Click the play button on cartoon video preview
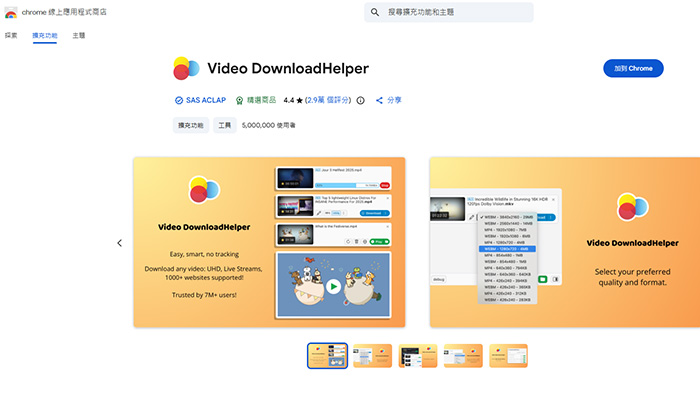The image size is (700, 398). [333, 286]
